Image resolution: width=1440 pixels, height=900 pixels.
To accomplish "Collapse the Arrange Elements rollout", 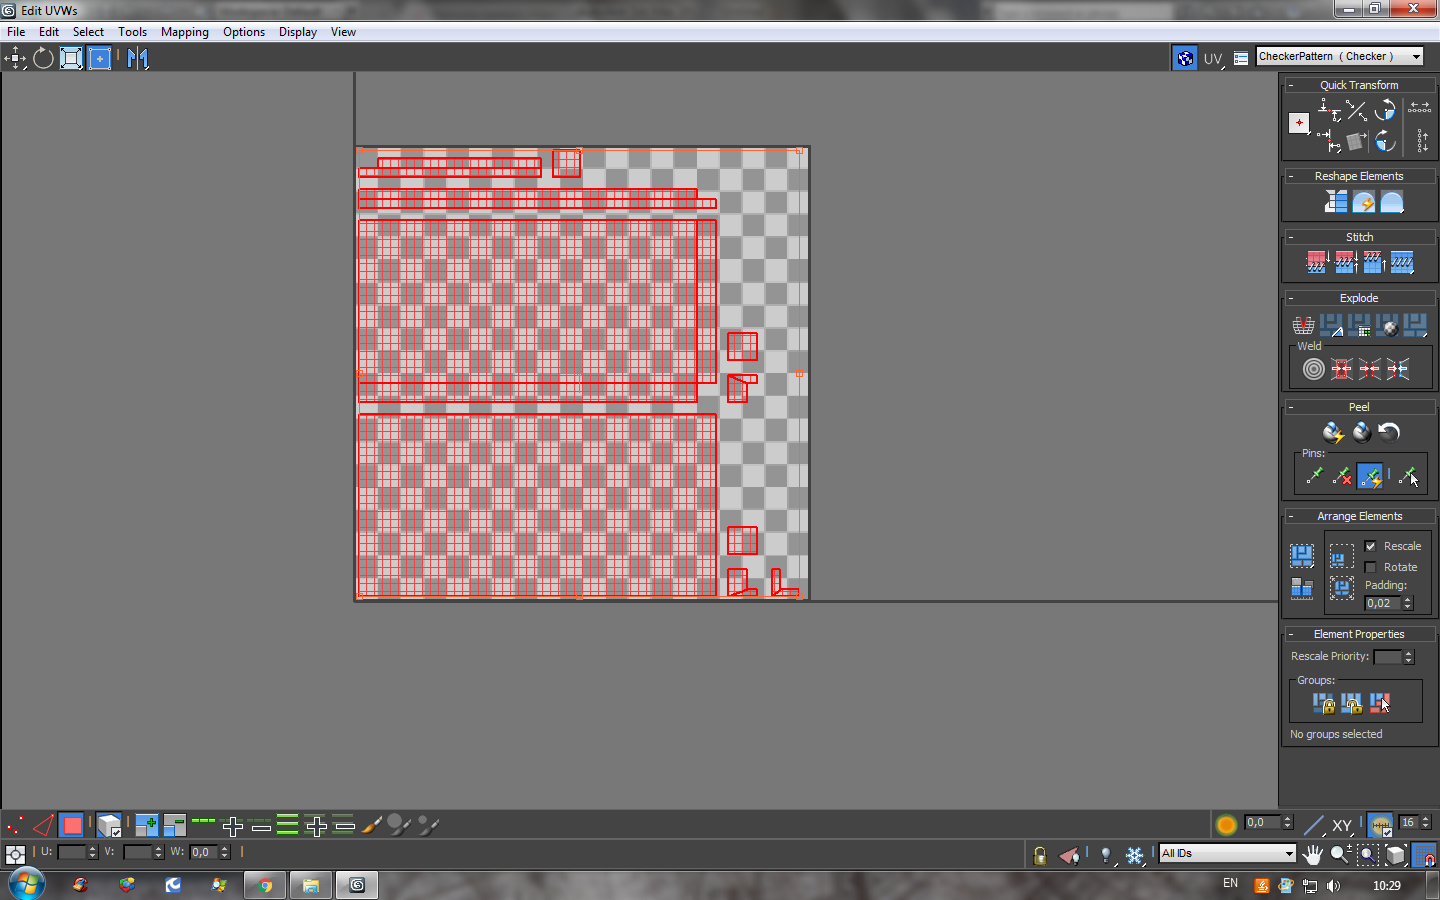I will (1291, 516).
